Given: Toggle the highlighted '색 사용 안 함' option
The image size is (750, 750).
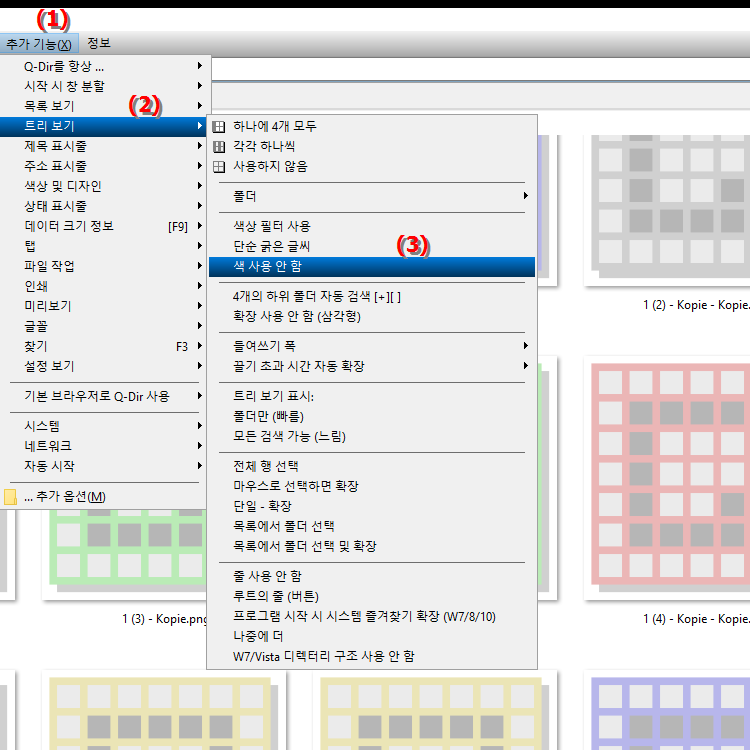Looking at the screenshot, I should [x=372, y=266].
